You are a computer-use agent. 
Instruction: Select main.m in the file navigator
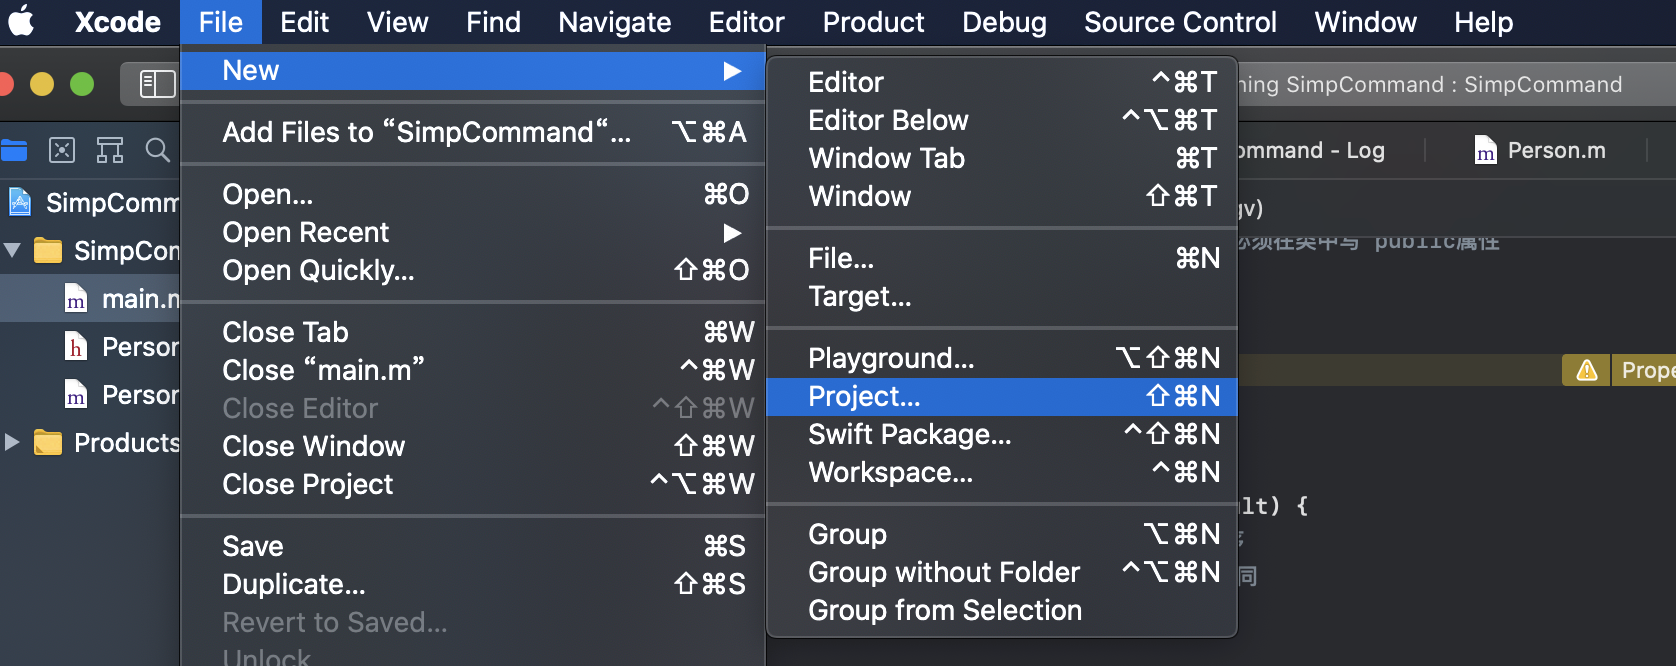point(140,298)
